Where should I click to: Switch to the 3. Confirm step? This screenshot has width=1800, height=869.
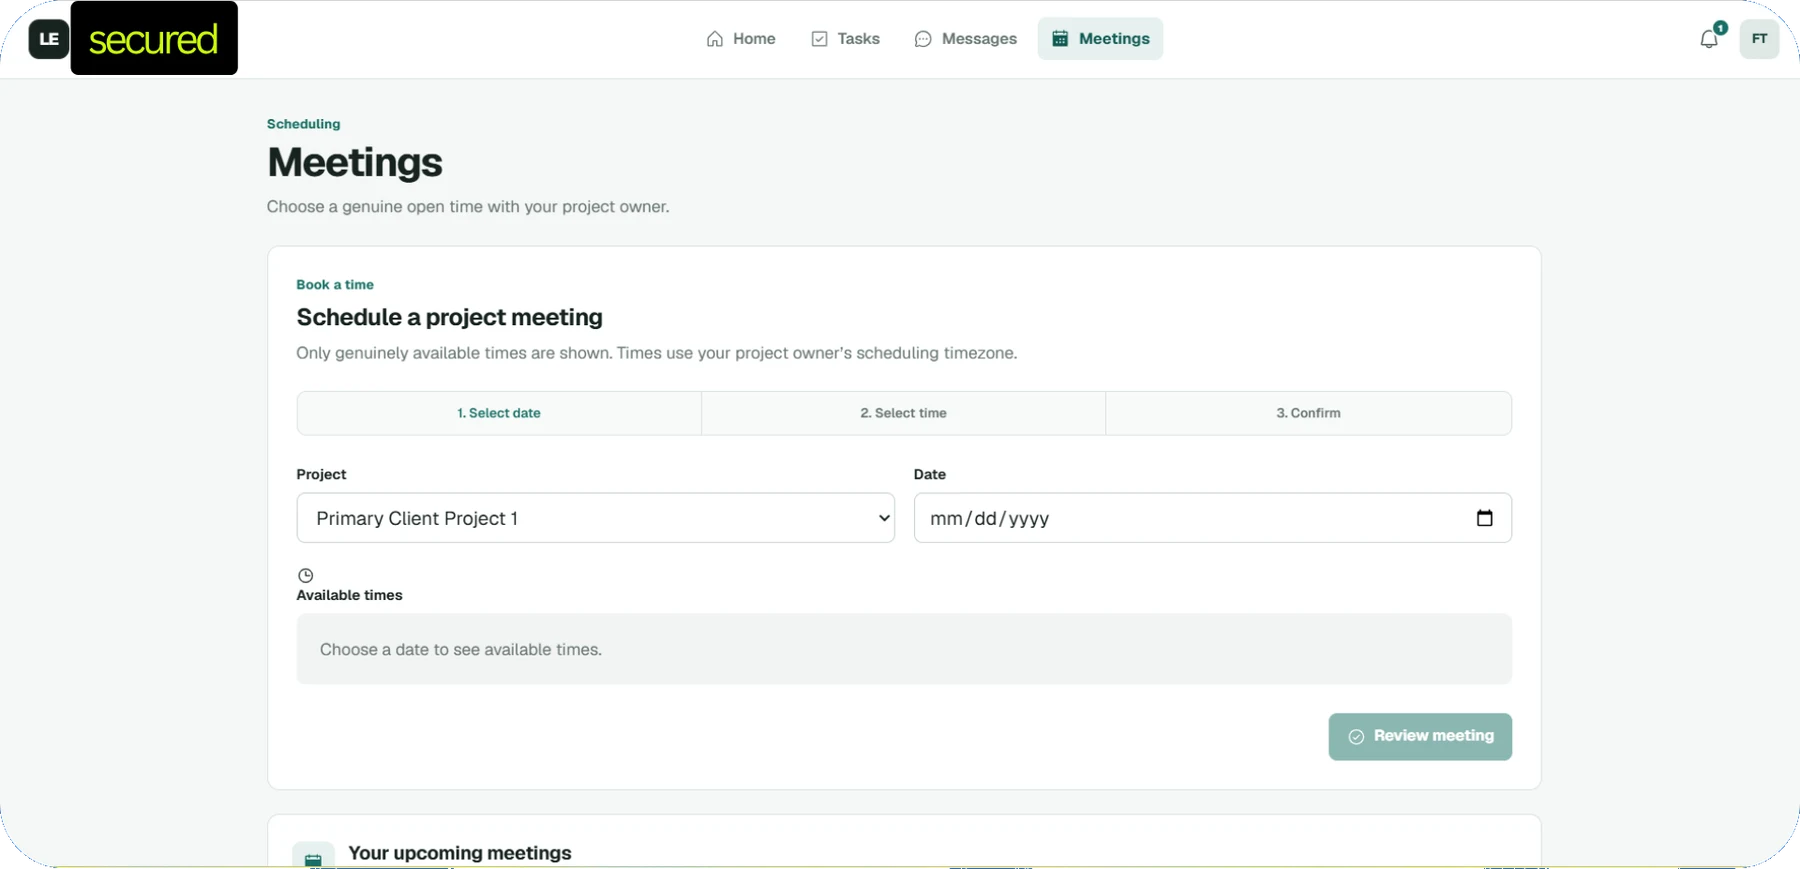click(x=1308, y=413)
